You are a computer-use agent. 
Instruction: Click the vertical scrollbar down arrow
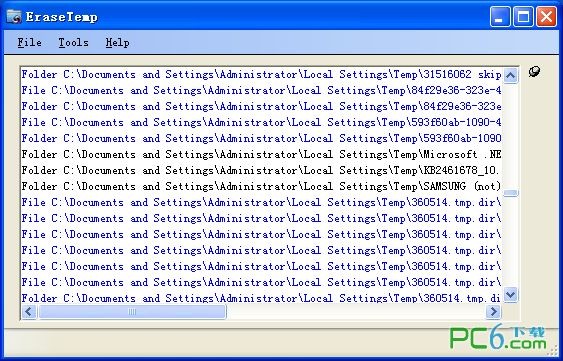click(510, 295)
